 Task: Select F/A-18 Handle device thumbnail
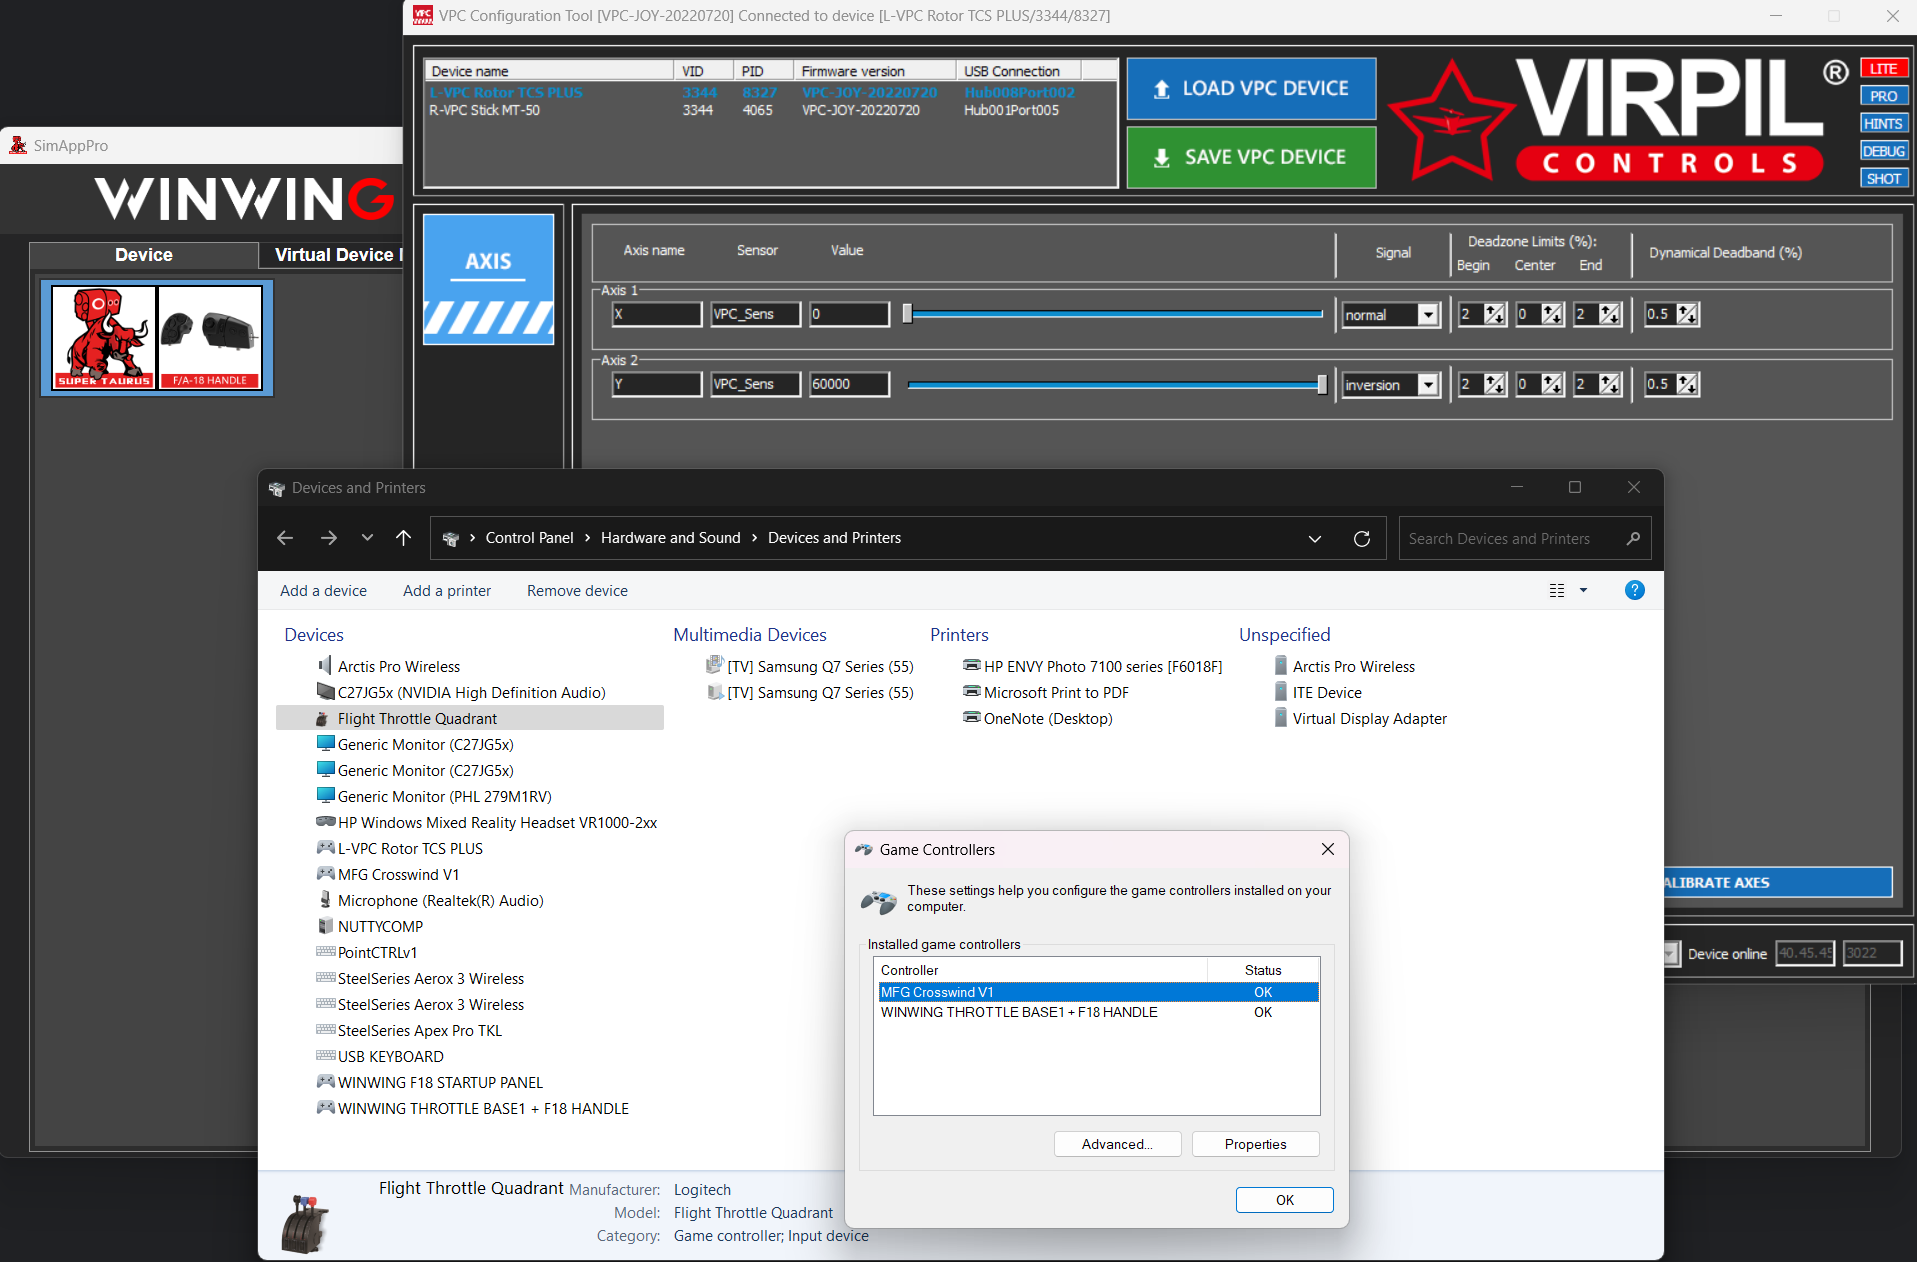pos(210,337)
